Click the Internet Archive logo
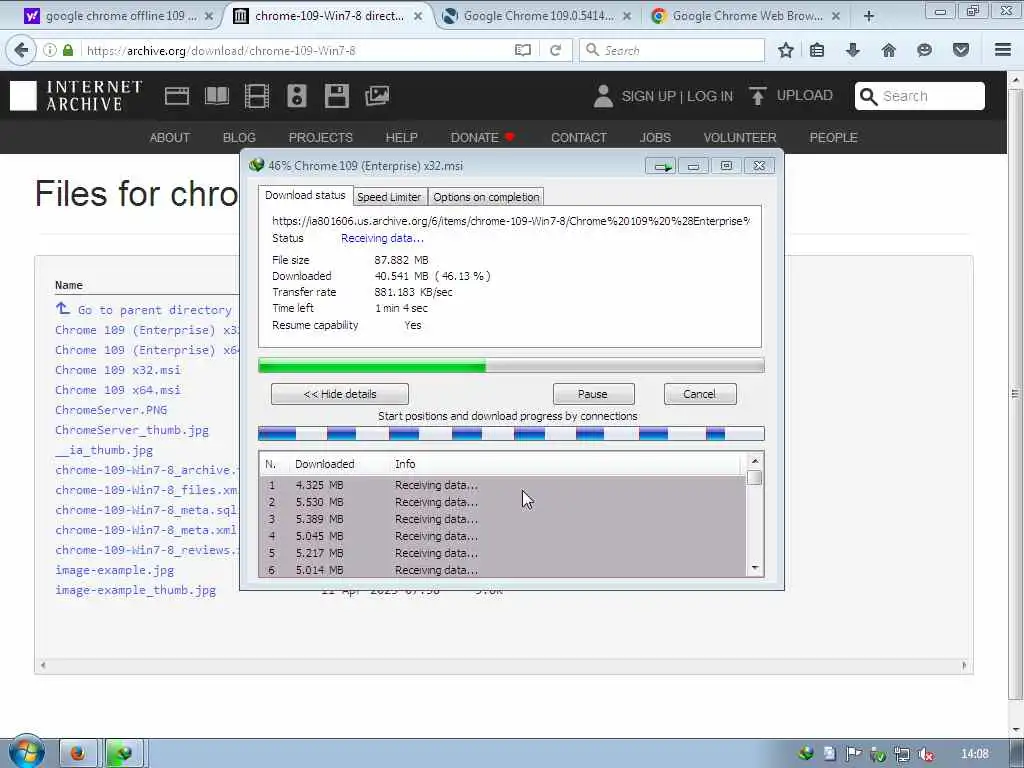The width and height of the screenshot is (1024, 768). [x=76, y=96]
